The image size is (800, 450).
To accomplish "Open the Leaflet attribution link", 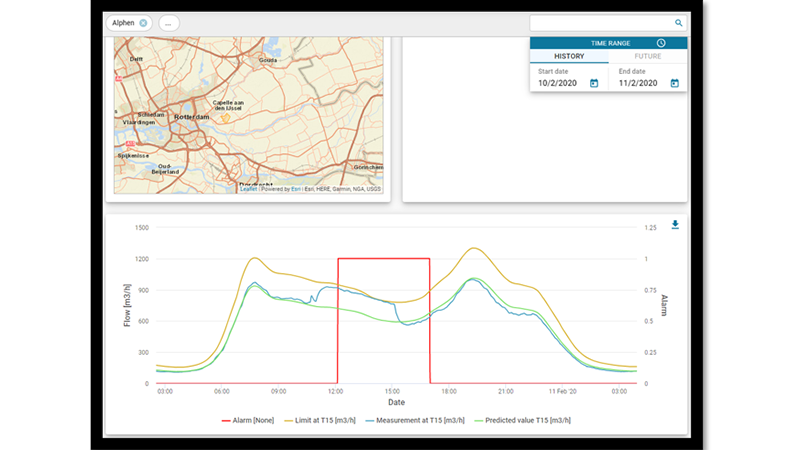I will click(248, 189).
